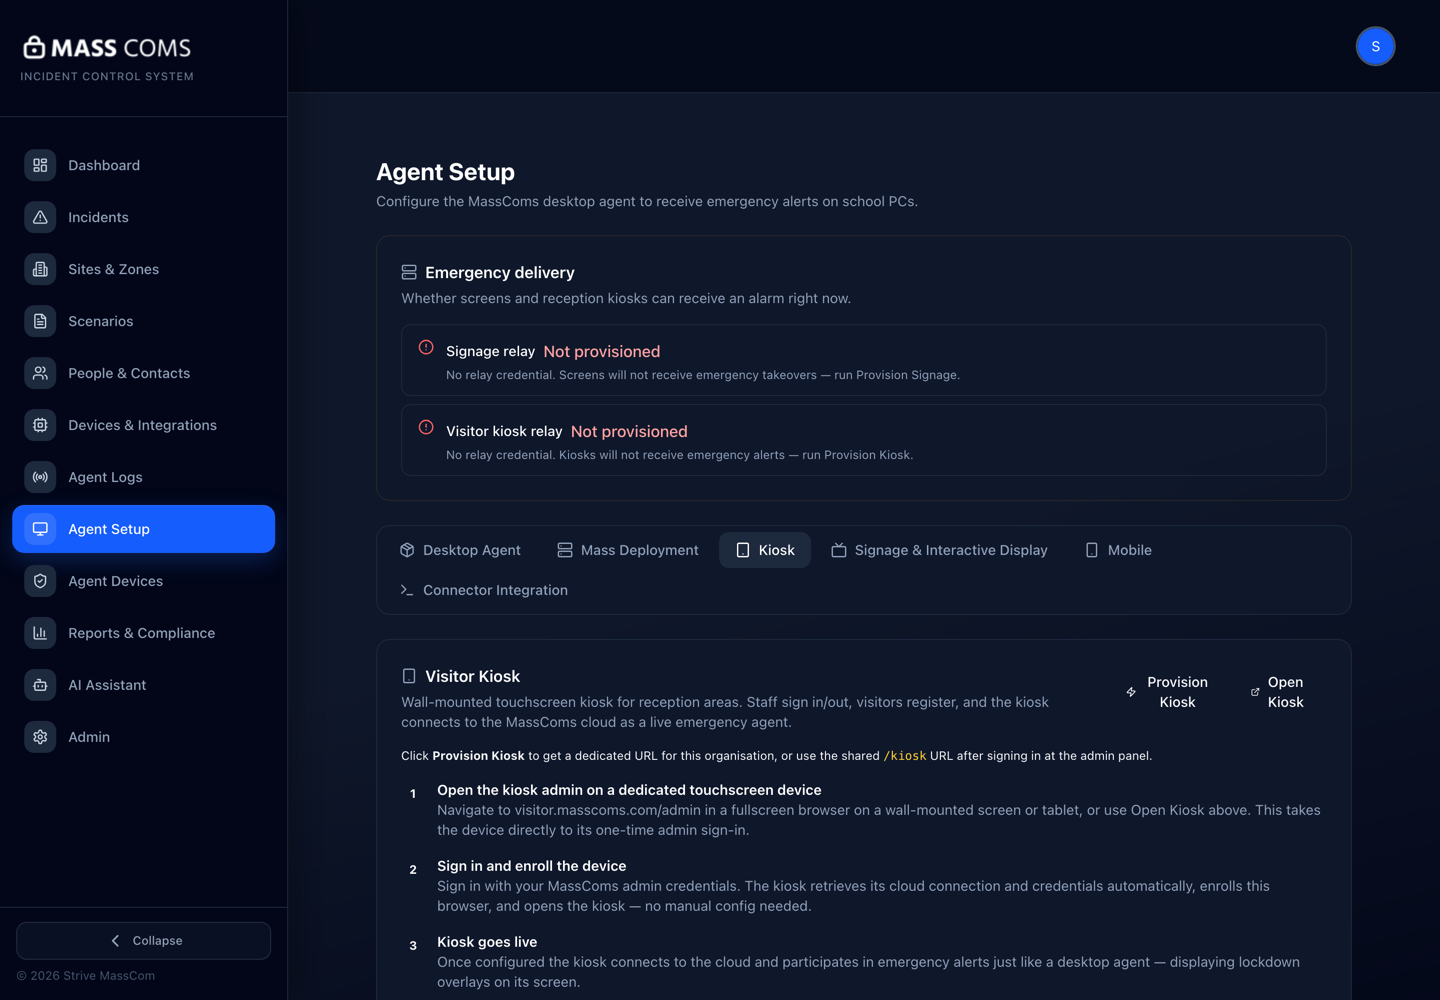Click the Incident Control System subtitle

(x=107, y=76)
